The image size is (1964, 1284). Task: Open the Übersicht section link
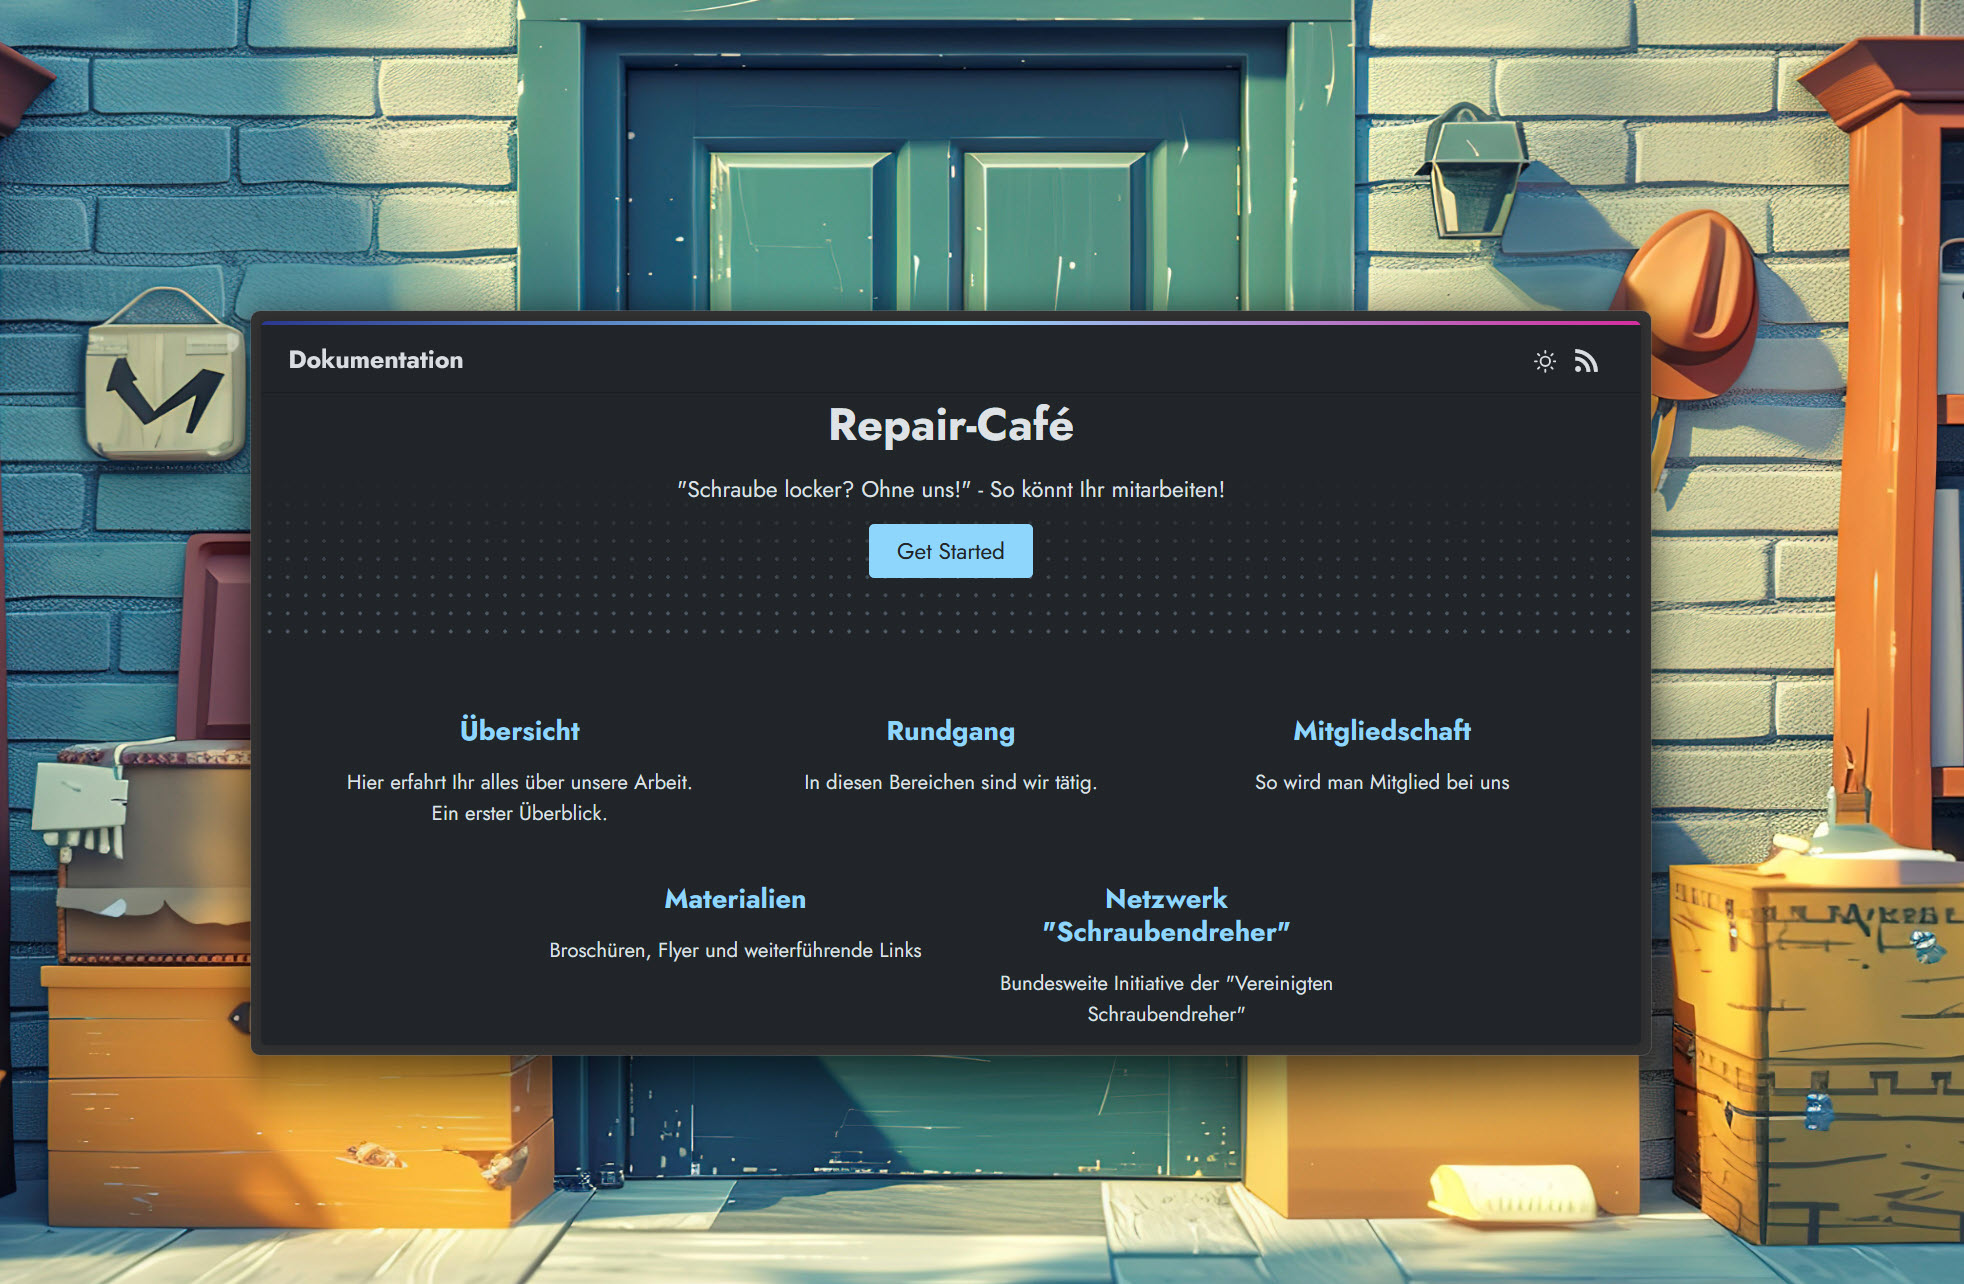tap(519, 730)
